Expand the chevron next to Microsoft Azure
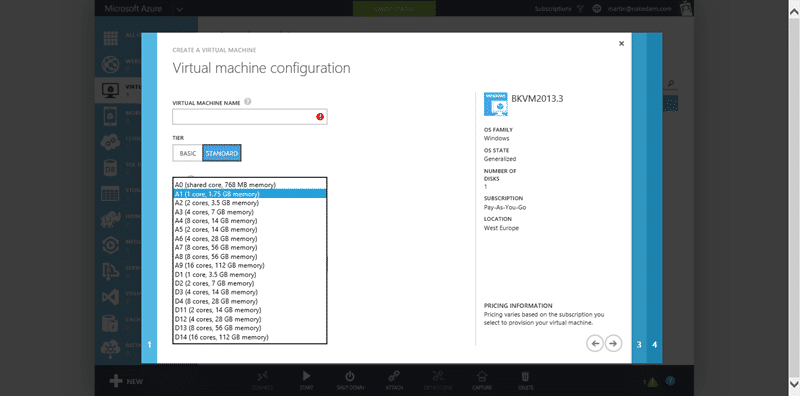This screenshot has height=396, width=800. (180, 9)
